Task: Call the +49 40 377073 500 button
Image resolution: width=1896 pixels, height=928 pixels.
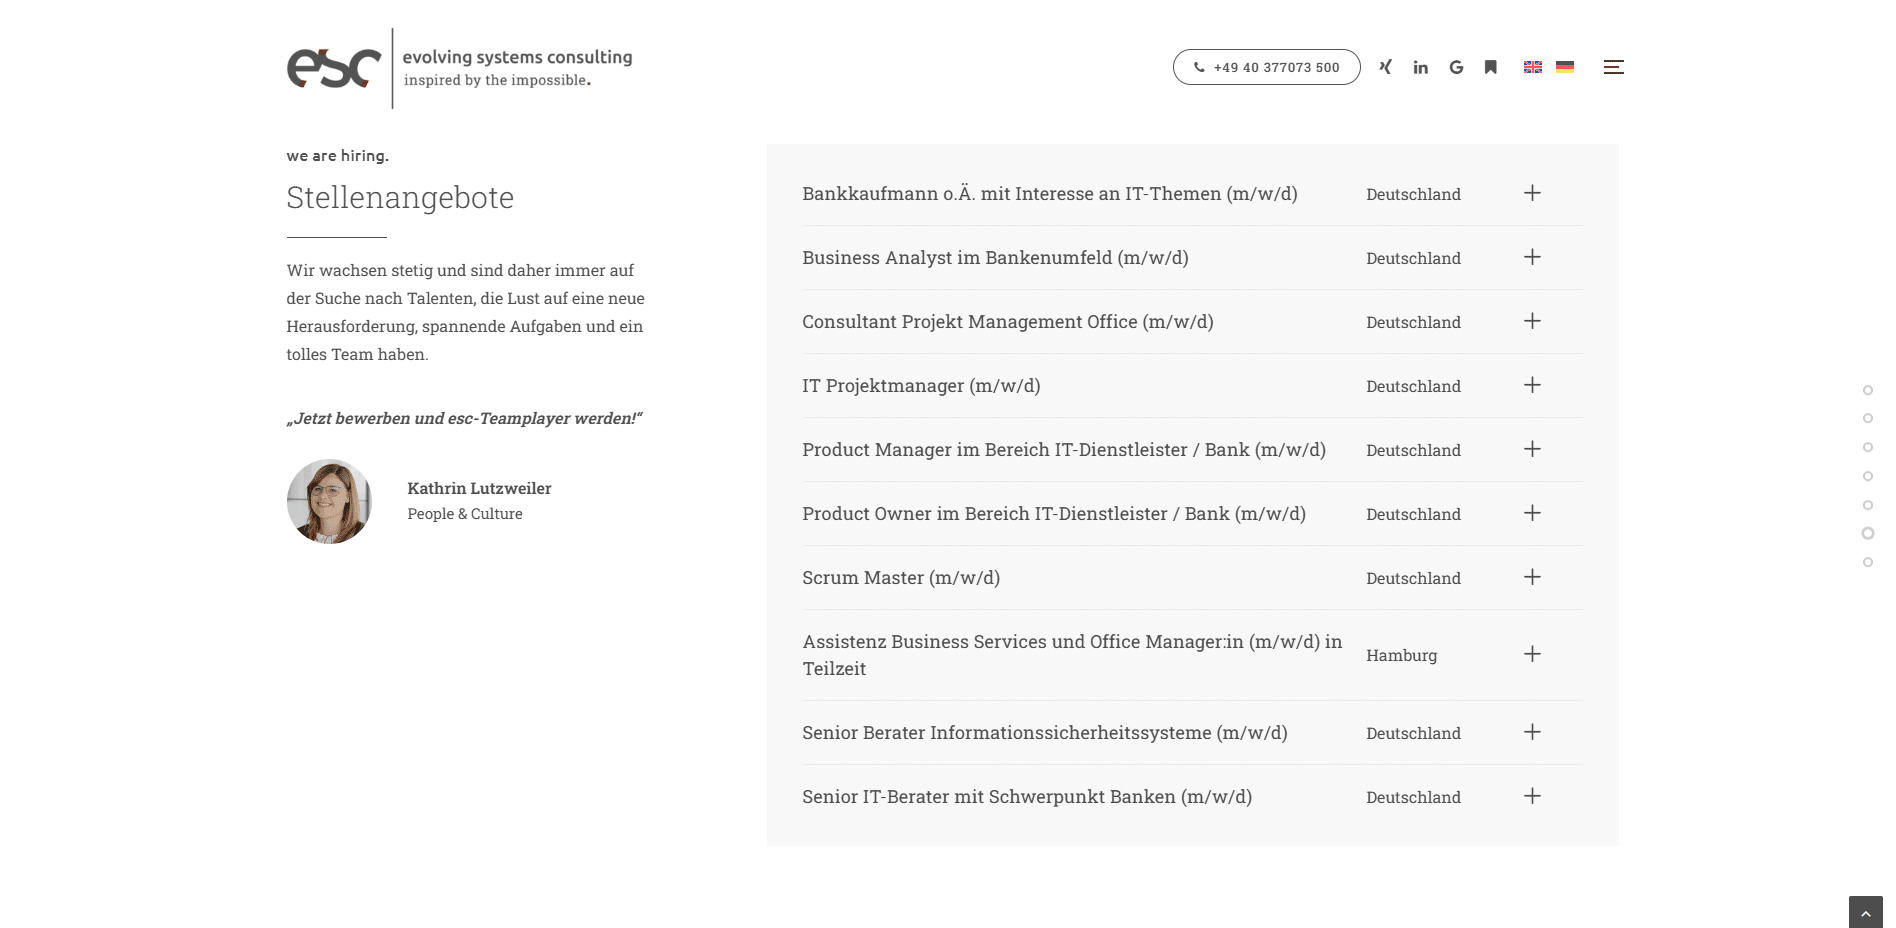Action: coord(1266,67)
